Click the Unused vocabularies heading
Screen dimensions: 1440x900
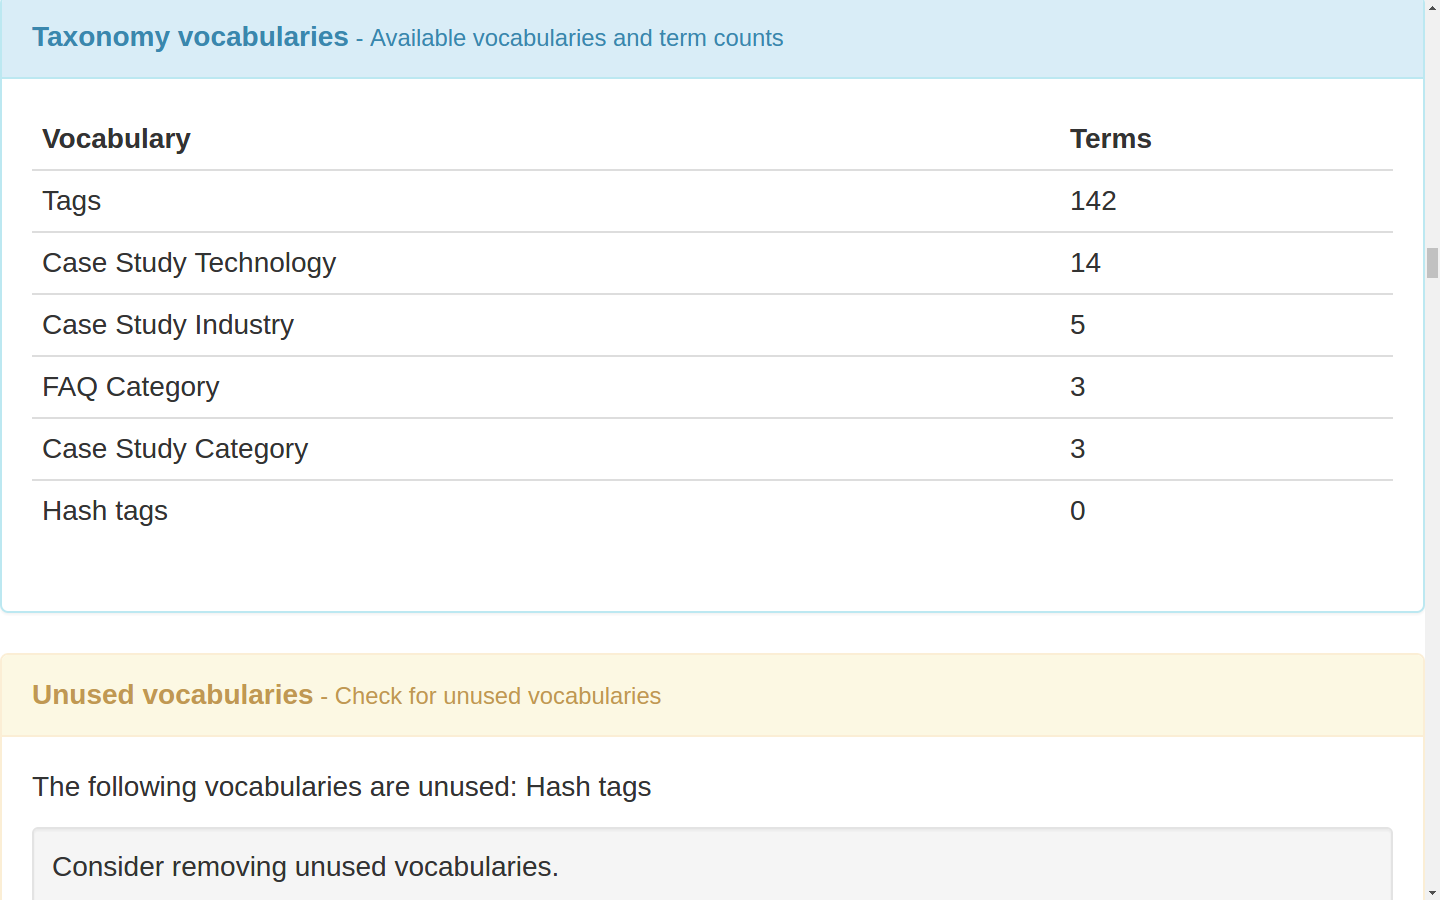[172, 695]
